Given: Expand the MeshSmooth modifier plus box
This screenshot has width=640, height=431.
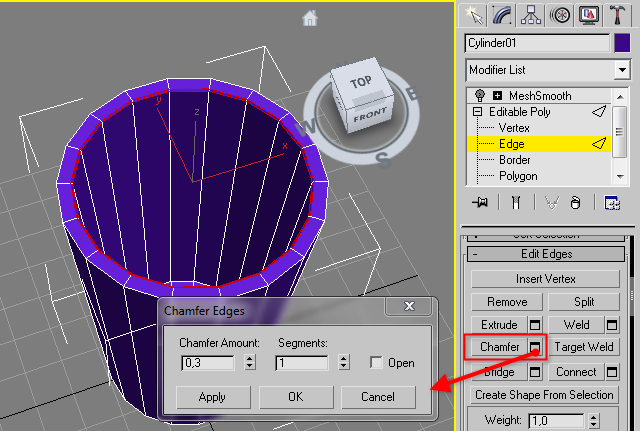Looking at the screenshot, I should (x=497, y=96).
